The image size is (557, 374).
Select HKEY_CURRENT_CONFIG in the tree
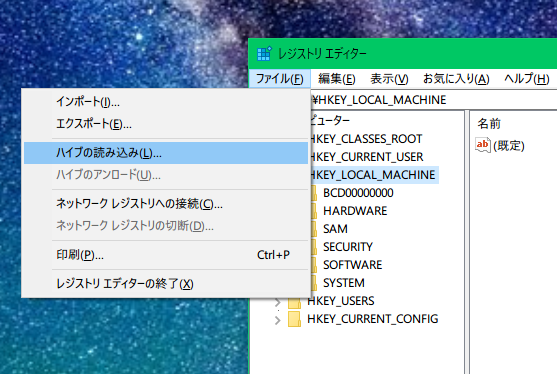(x=372, y=319)
